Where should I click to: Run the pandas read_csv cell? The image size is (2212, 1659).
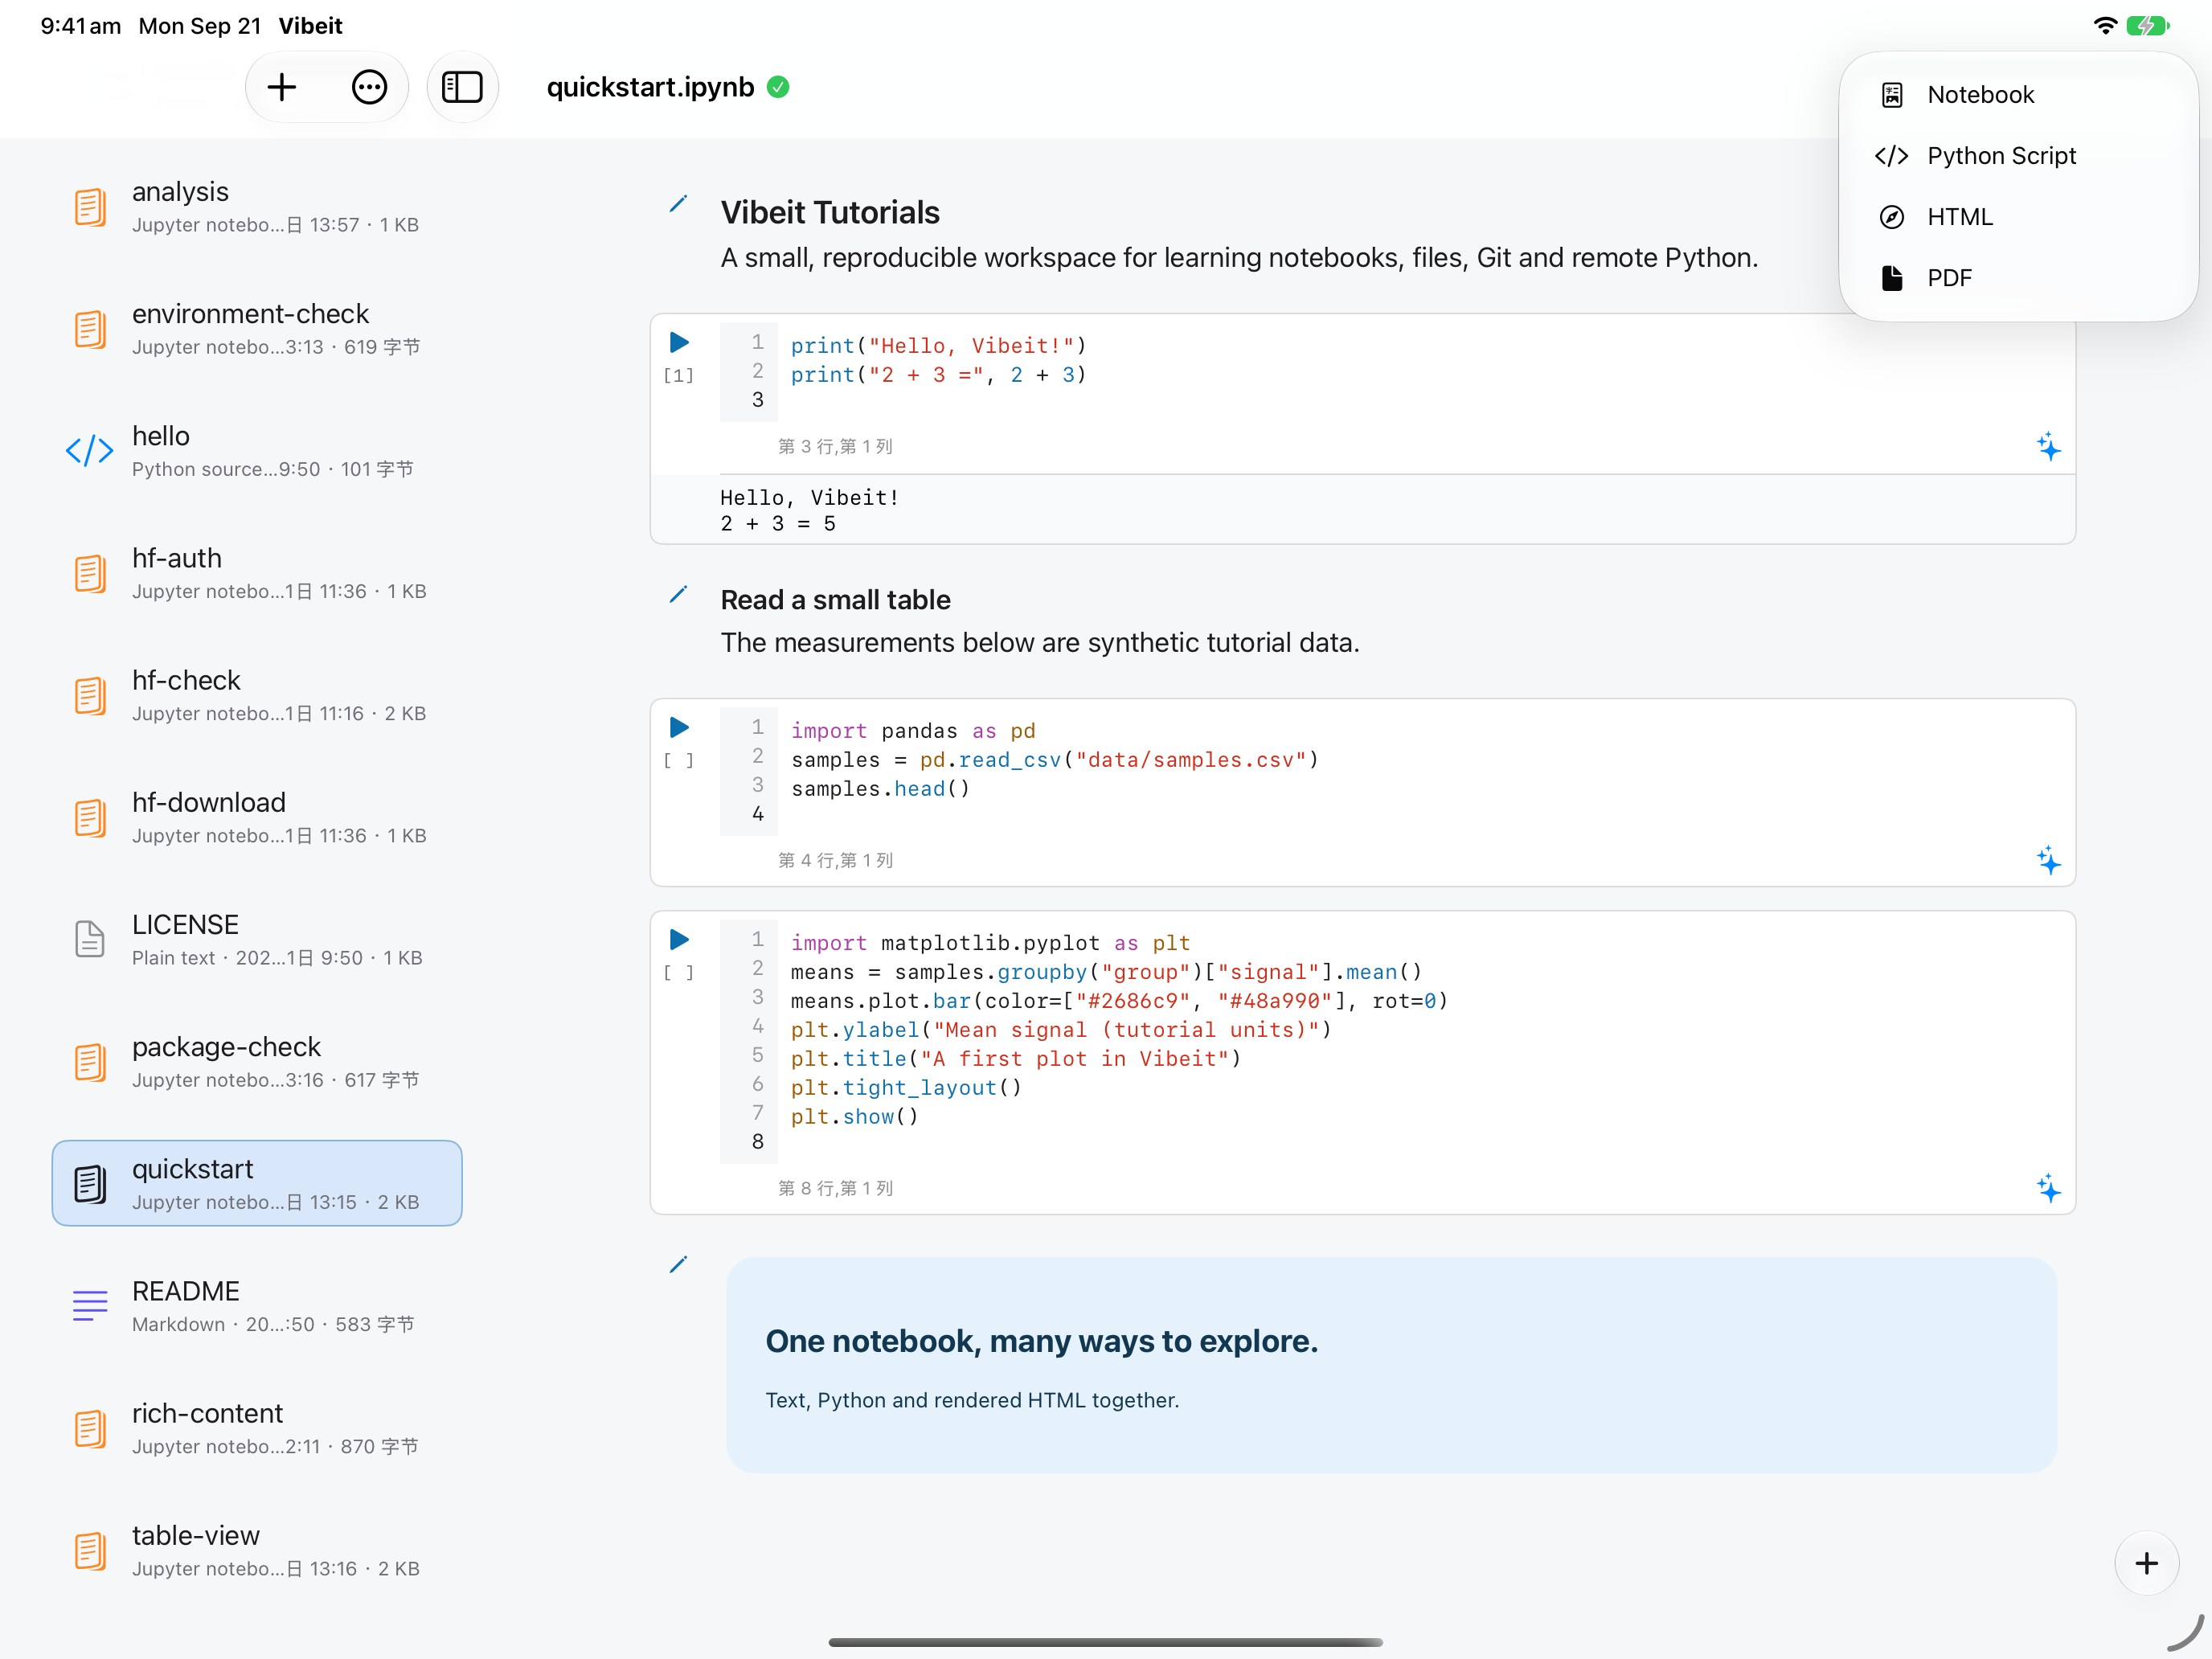click(679, 727)
